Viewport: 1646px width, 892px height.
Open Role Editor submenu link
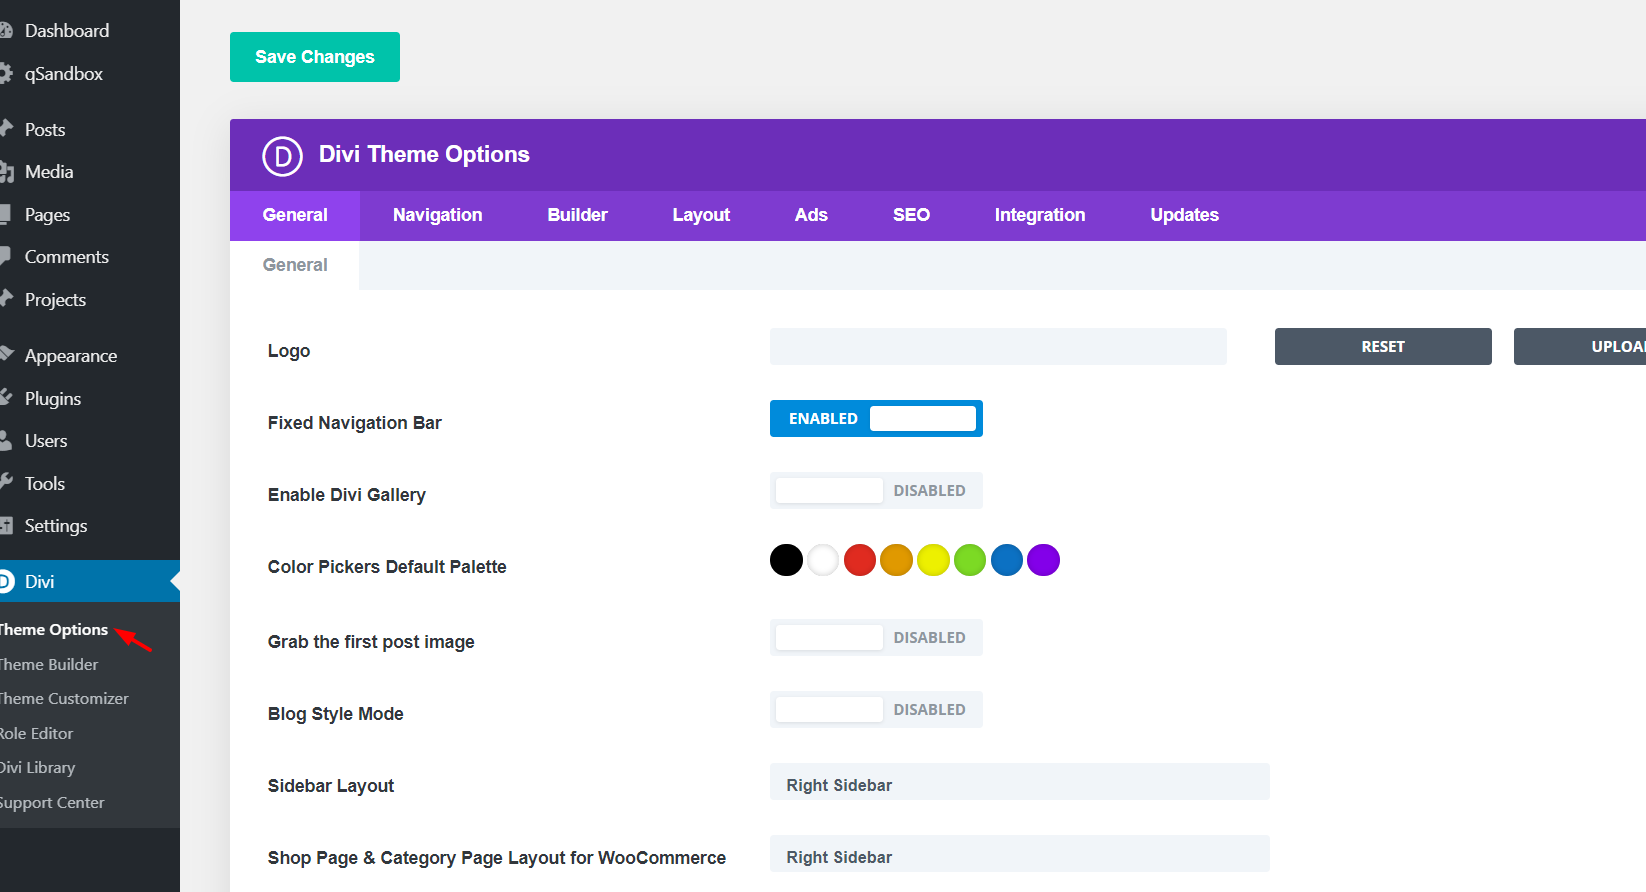coord(37,733)
